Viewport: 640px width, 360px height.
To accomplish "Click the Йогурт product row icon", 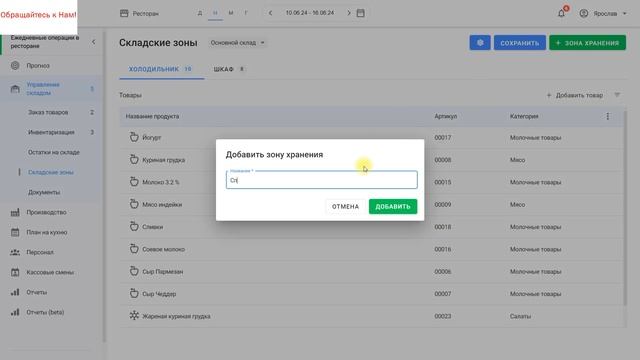I will point(134,137).
